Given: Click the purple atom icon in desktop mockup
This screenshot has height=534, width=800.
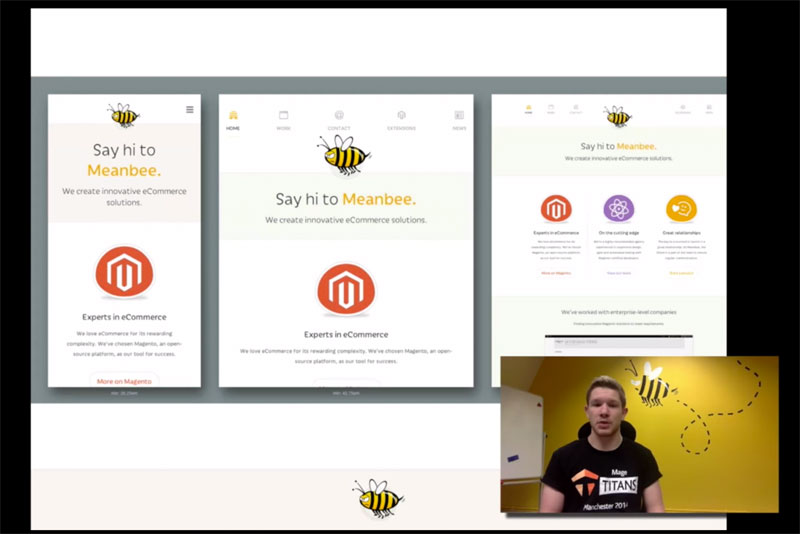Looking at the screenshot, I should (x=618, y=209).
